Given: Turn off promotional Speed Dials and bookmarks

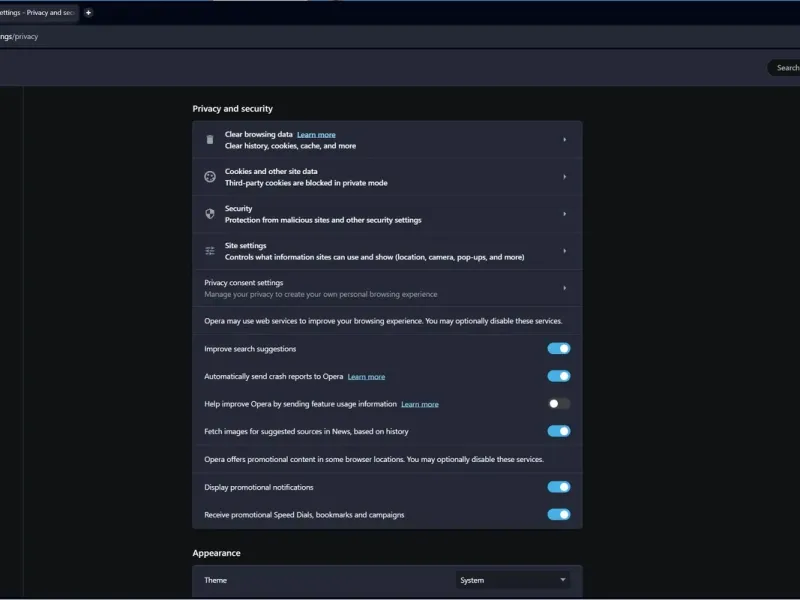Looking at the screenshot, I should pos(559,514).
